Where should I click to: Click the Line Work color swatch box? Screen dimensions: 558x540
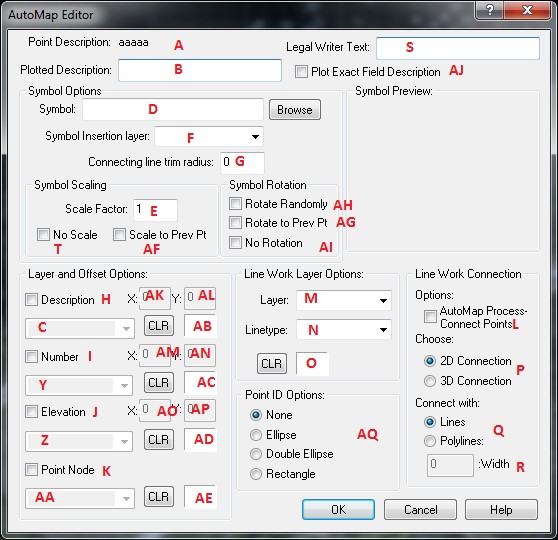pyautogui.click(x=312, y=363)
